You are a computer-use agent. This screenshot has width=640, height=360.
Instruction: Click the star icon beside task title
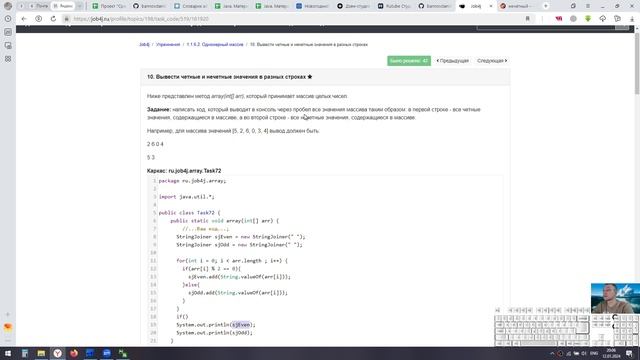click(309, 77)
